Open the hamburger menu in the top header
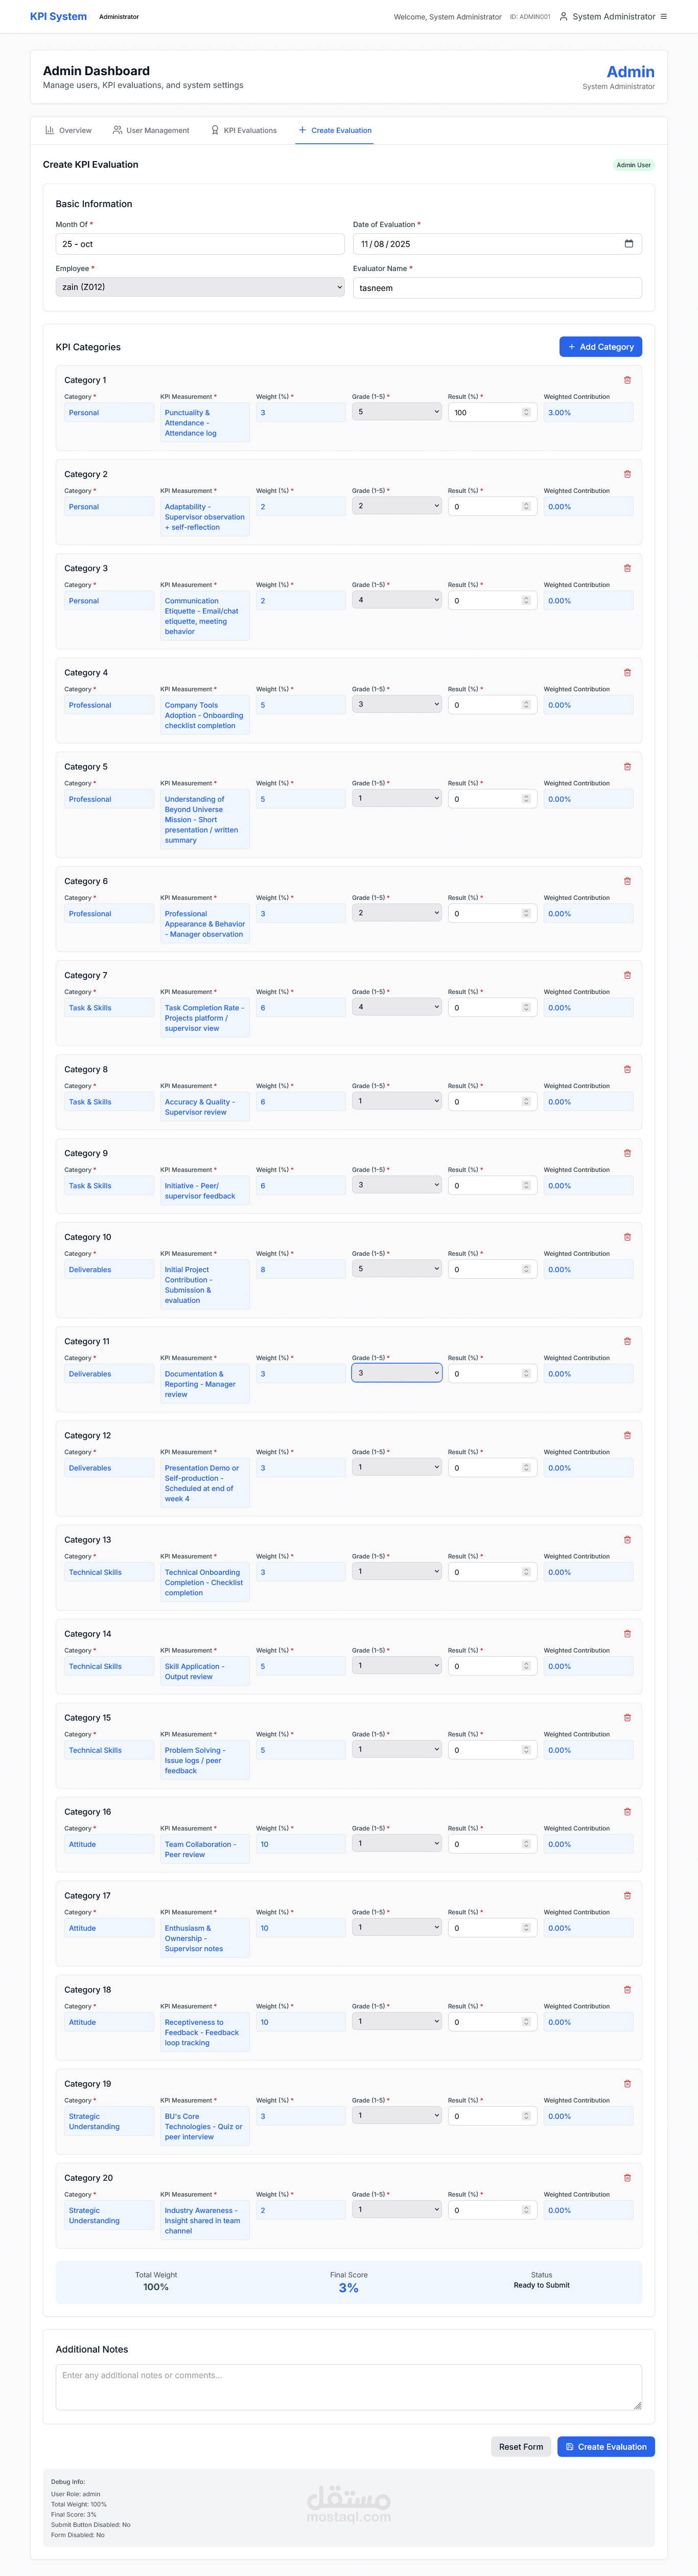This screenshot has width=698, height=2576. [x=664, y=17]
